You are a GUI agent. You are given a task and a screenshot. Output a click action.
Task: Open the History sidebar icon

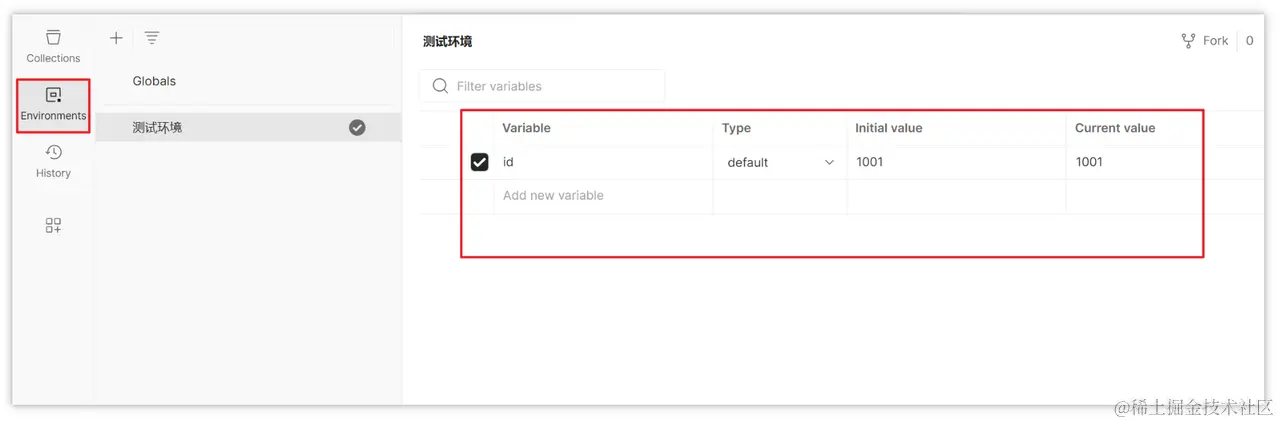53,152
